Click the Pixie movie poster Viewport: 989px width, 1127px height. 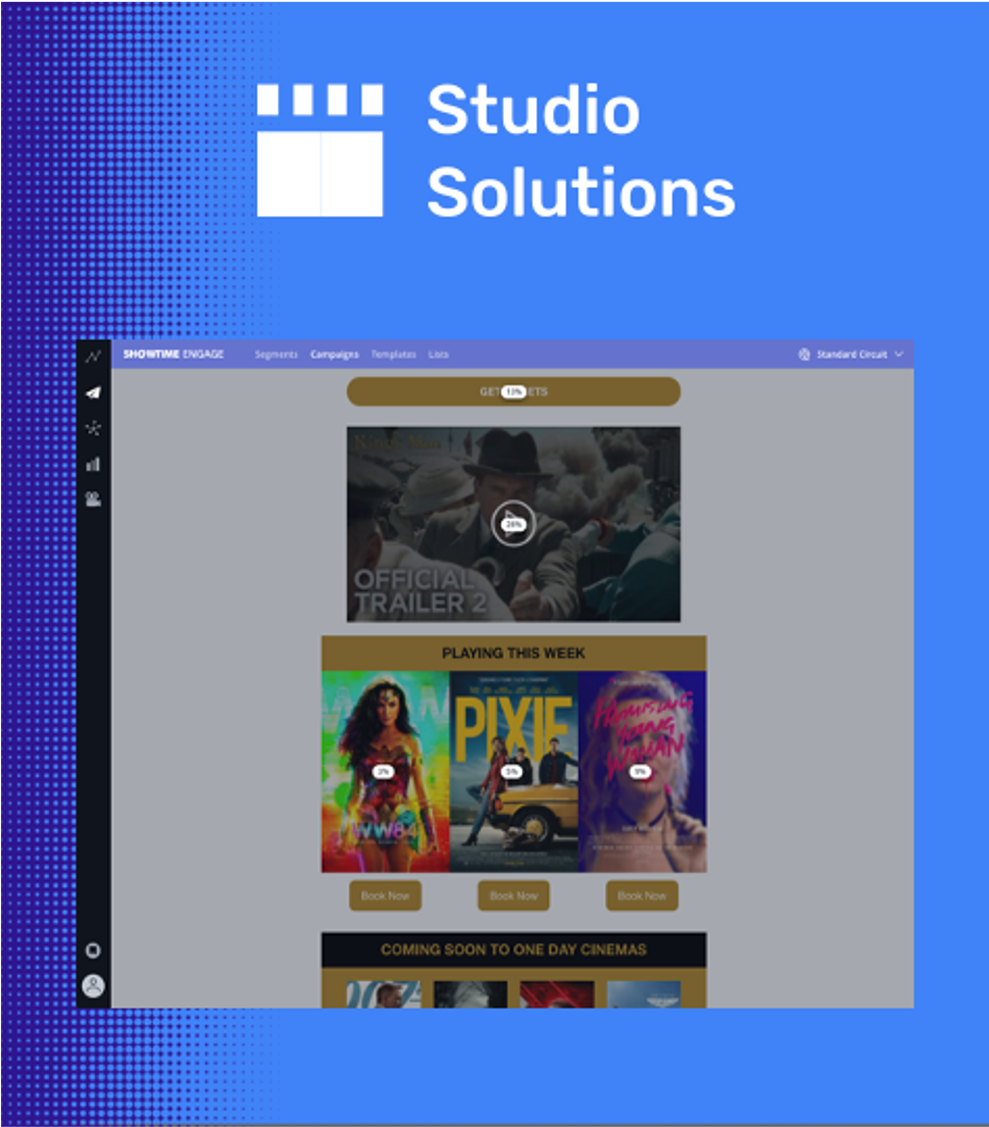(x=513, y=772)
